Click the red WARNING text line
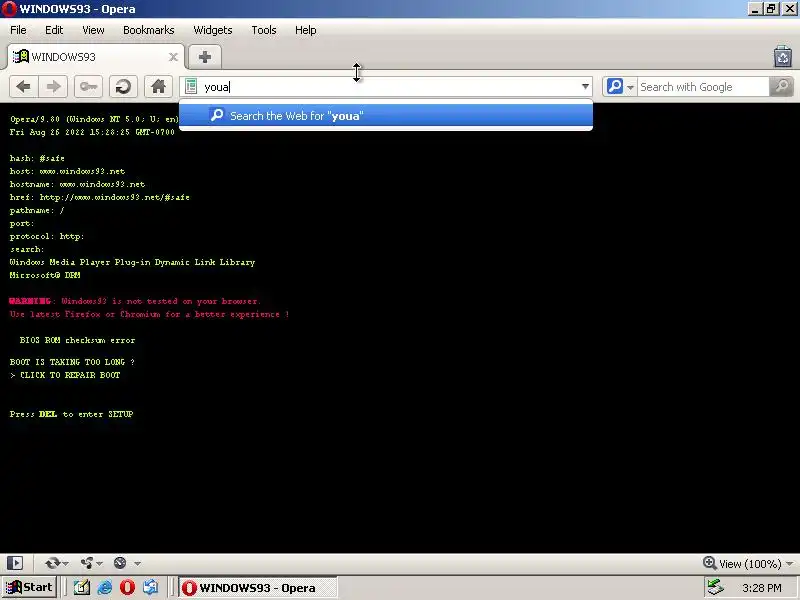The height and width of the screenshot is (600, 800). point(135,301)
